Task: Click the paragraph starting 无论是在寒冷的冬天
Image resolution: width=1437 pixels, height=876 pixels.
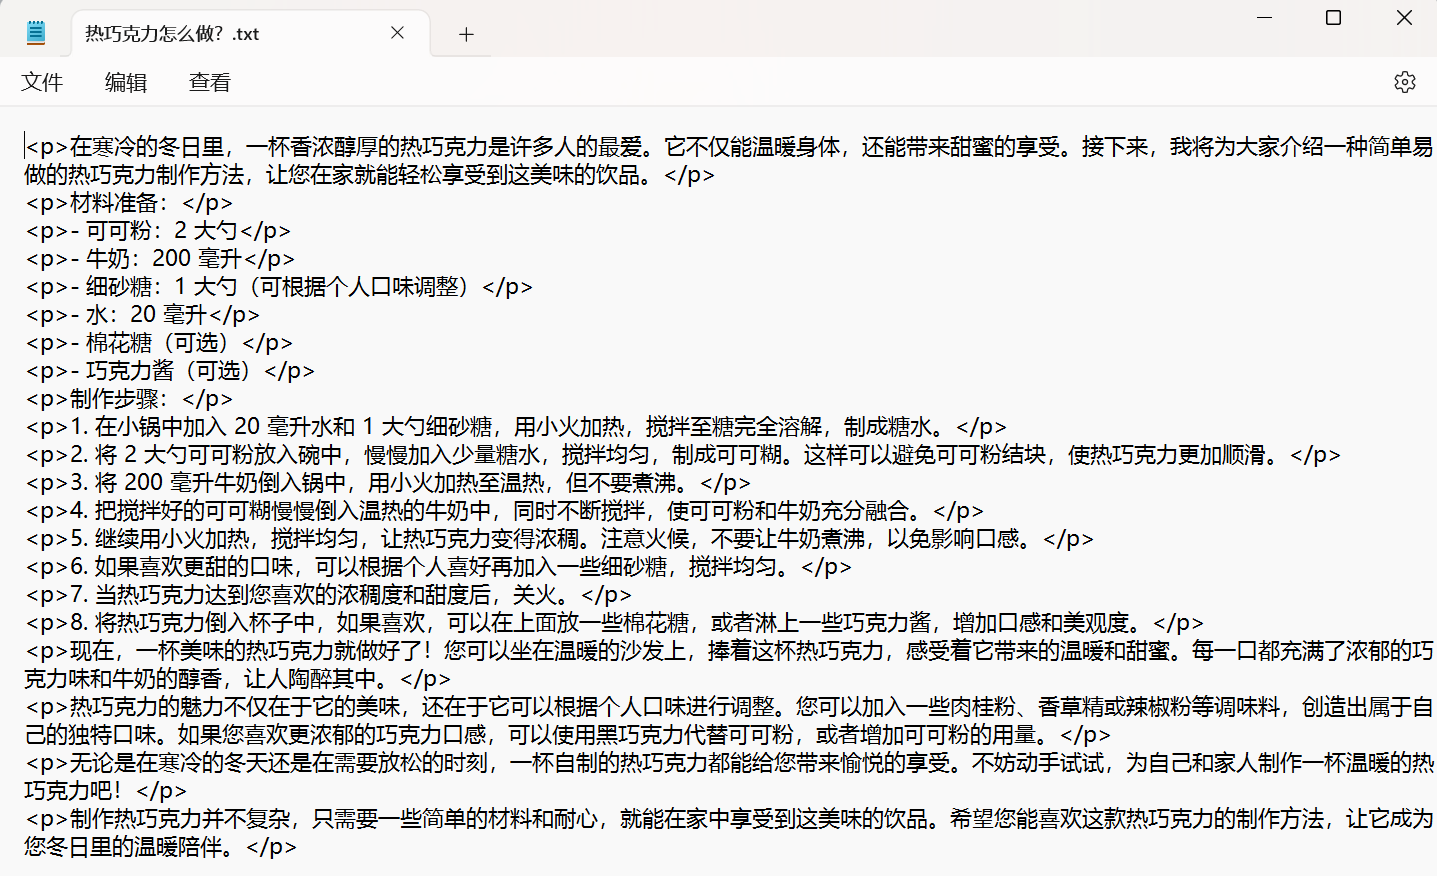Action: tap(729, 777)
